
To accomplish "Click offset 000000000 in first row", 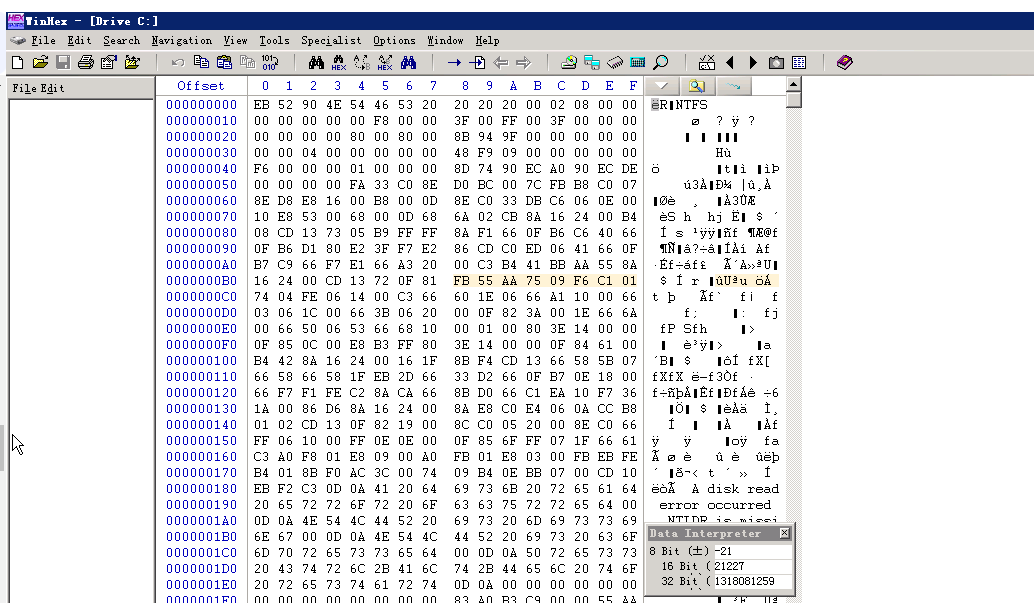I will tap(201, 105).
